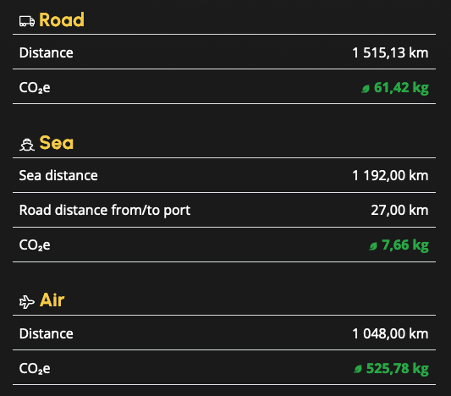
Task: Click the Air CO₂e value 525,78 kg
Action: [397, 369]
